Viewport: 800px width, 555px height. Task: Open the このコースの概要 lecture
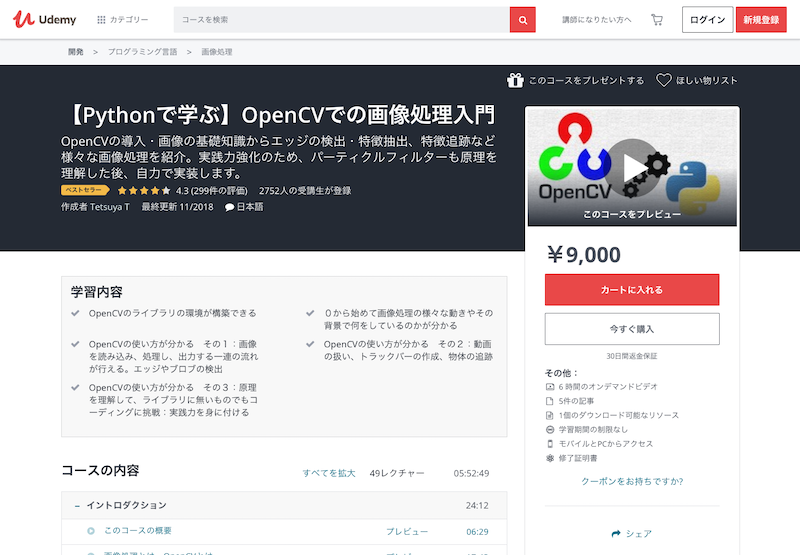(x=138, y=531)
